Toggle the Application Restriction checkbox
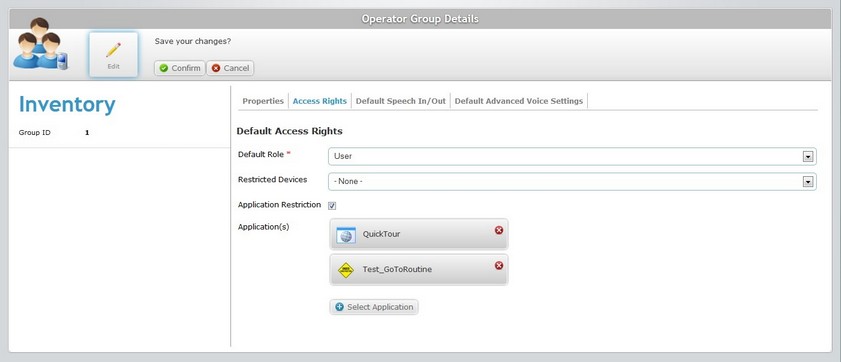 click(332, 205)
